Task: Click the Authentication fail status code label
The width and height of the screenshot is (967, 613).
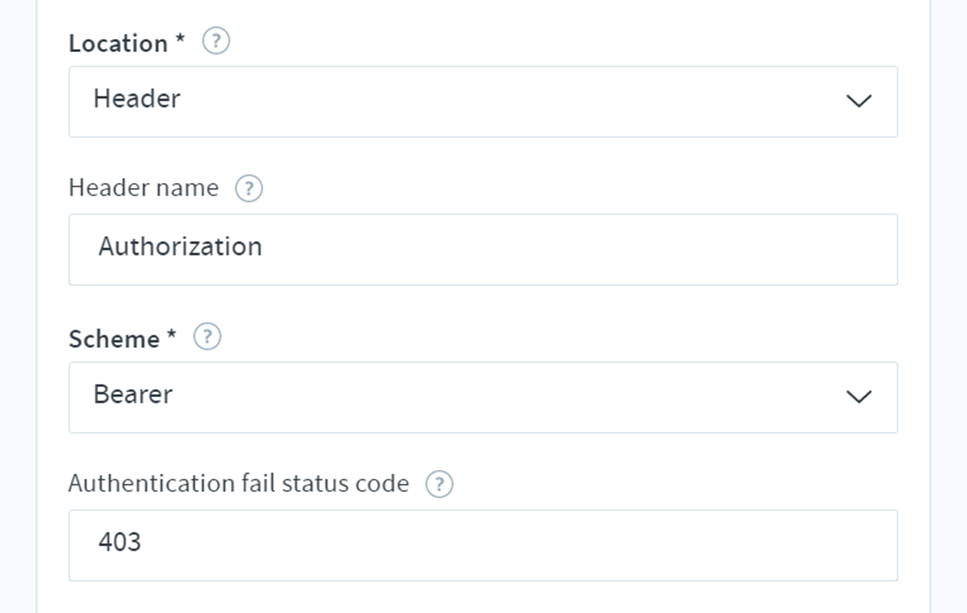Action: [x=239, y=483]
